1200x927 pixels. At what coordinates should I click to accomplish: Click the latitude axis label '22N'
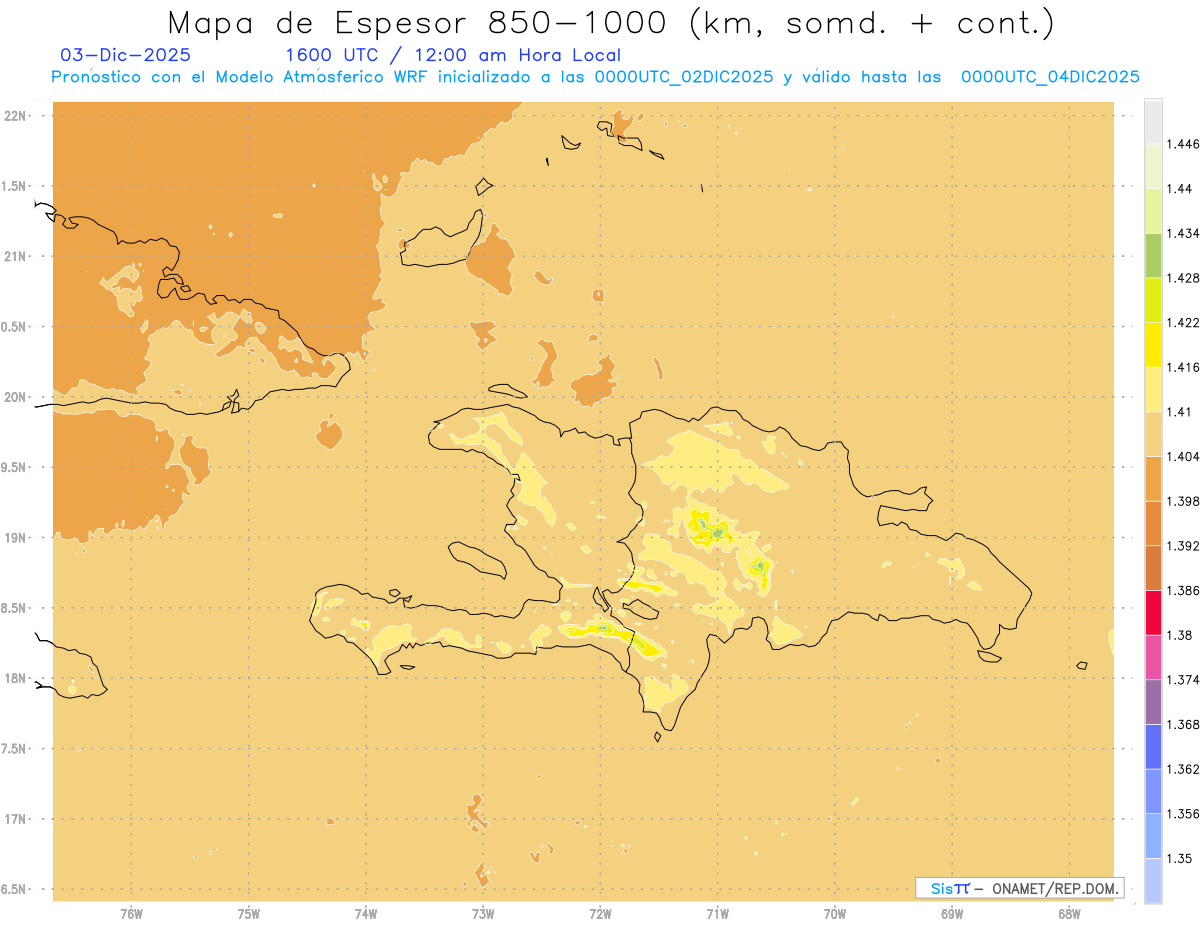16,115
